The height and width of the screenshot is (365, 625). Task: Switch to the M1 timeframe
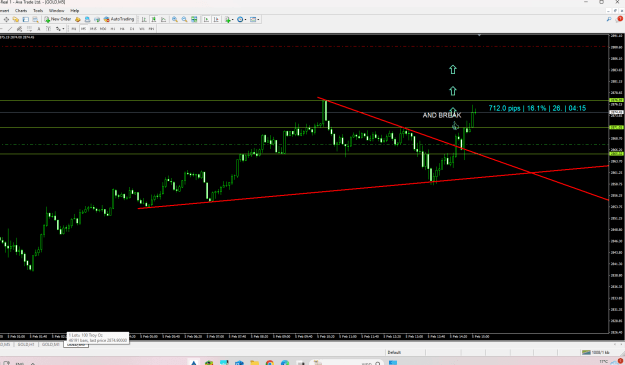pos(74,29)
